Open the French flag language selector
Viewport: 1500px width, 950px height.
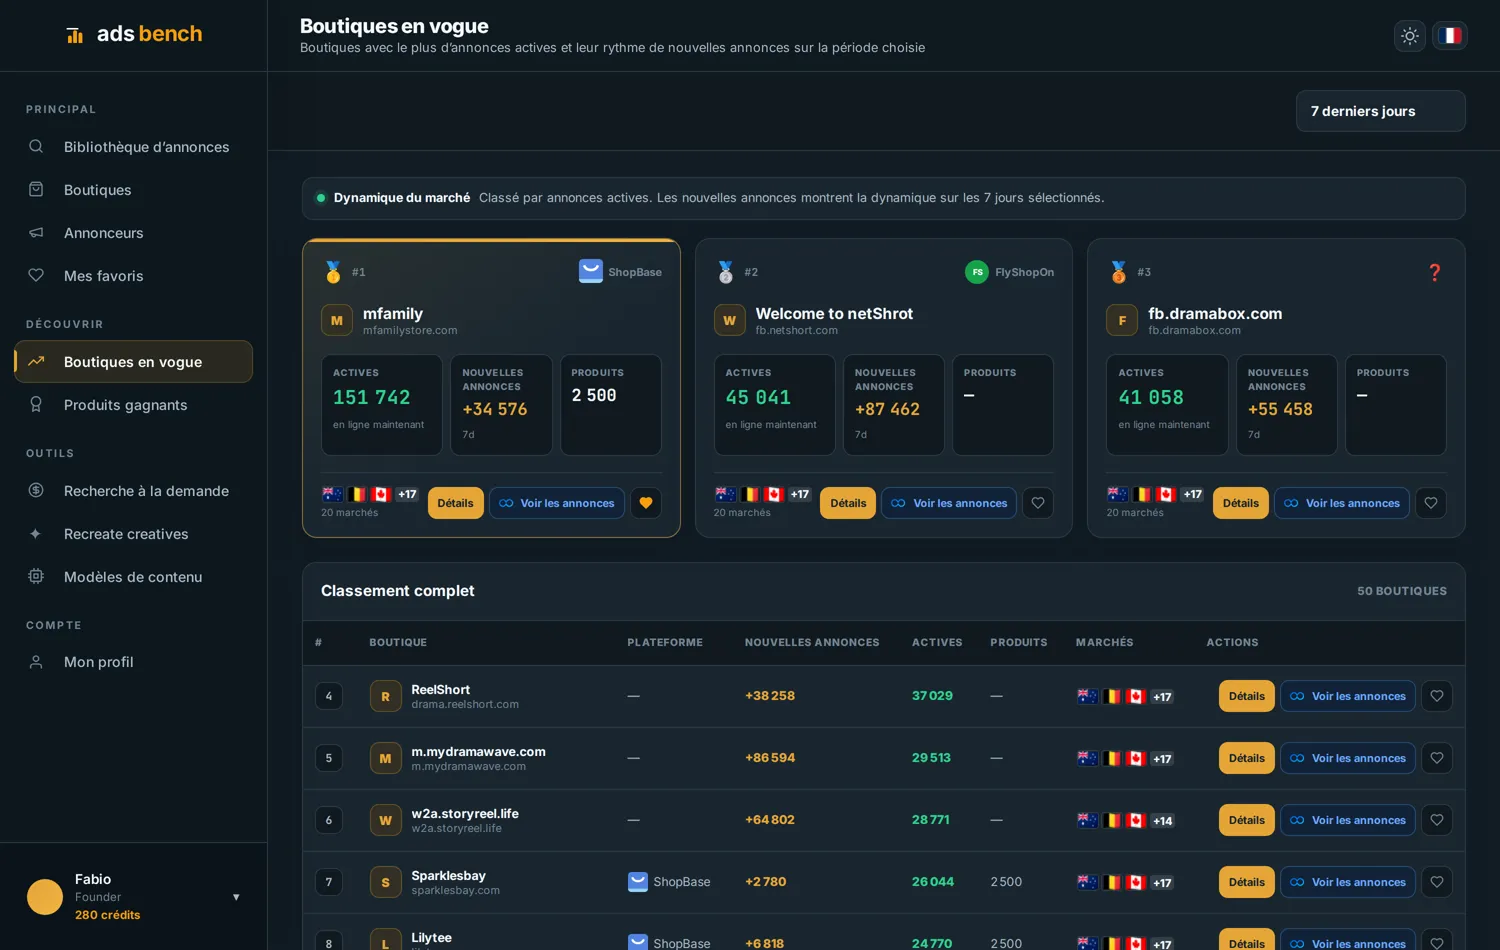[1450, 36]
